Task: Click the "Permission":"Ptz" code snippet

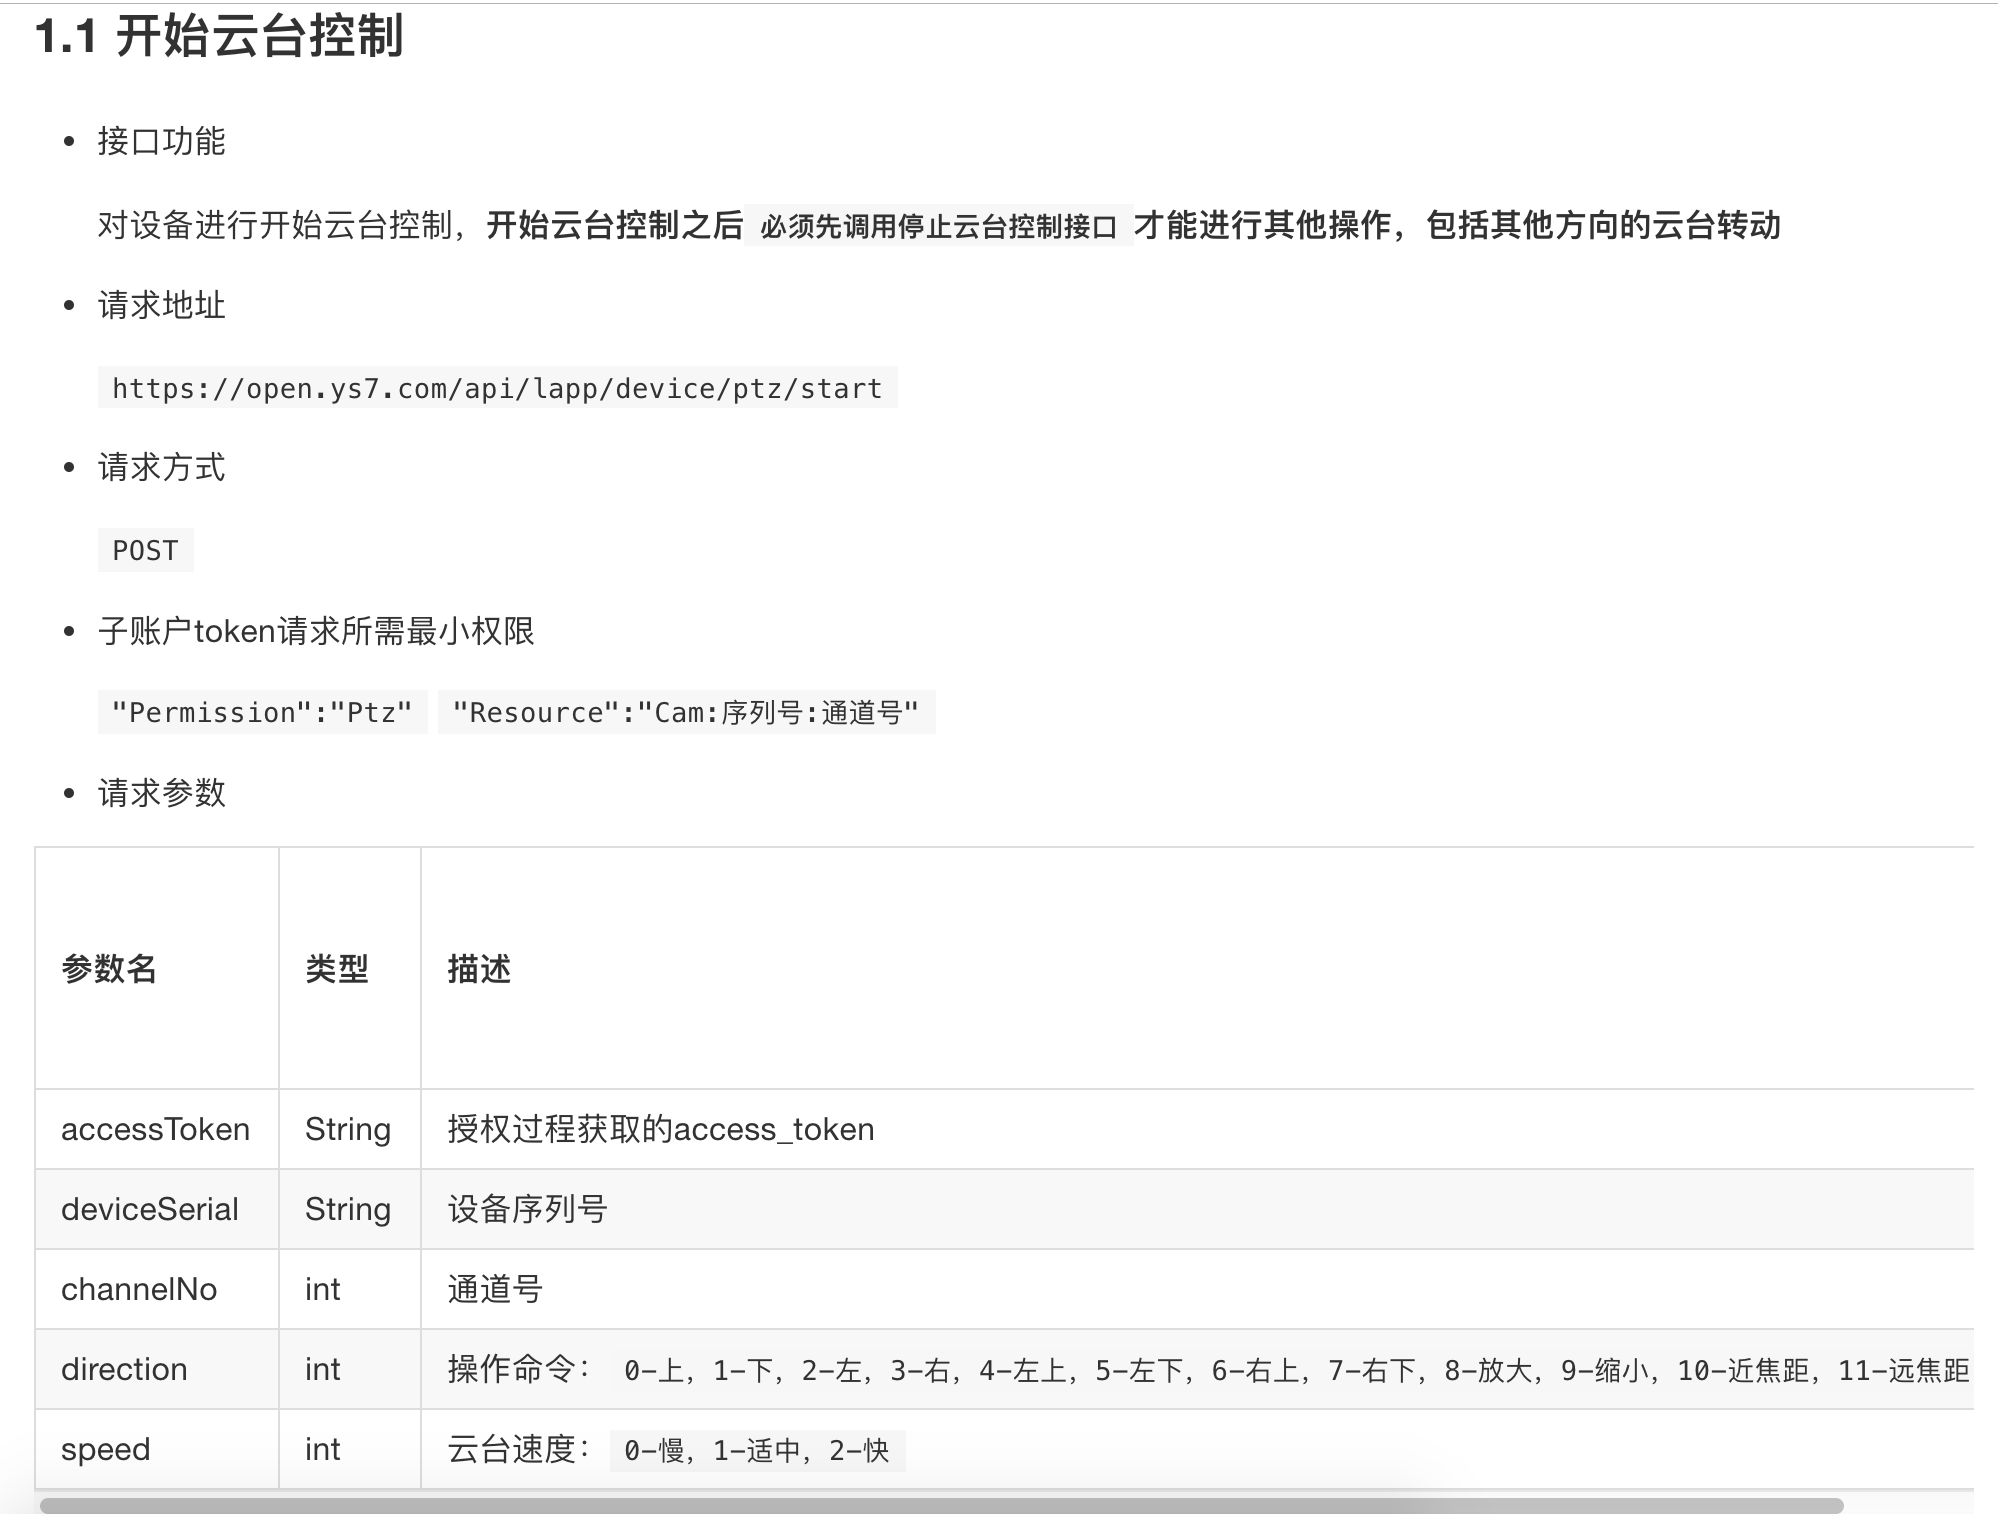Action: (x=262, y=712)
